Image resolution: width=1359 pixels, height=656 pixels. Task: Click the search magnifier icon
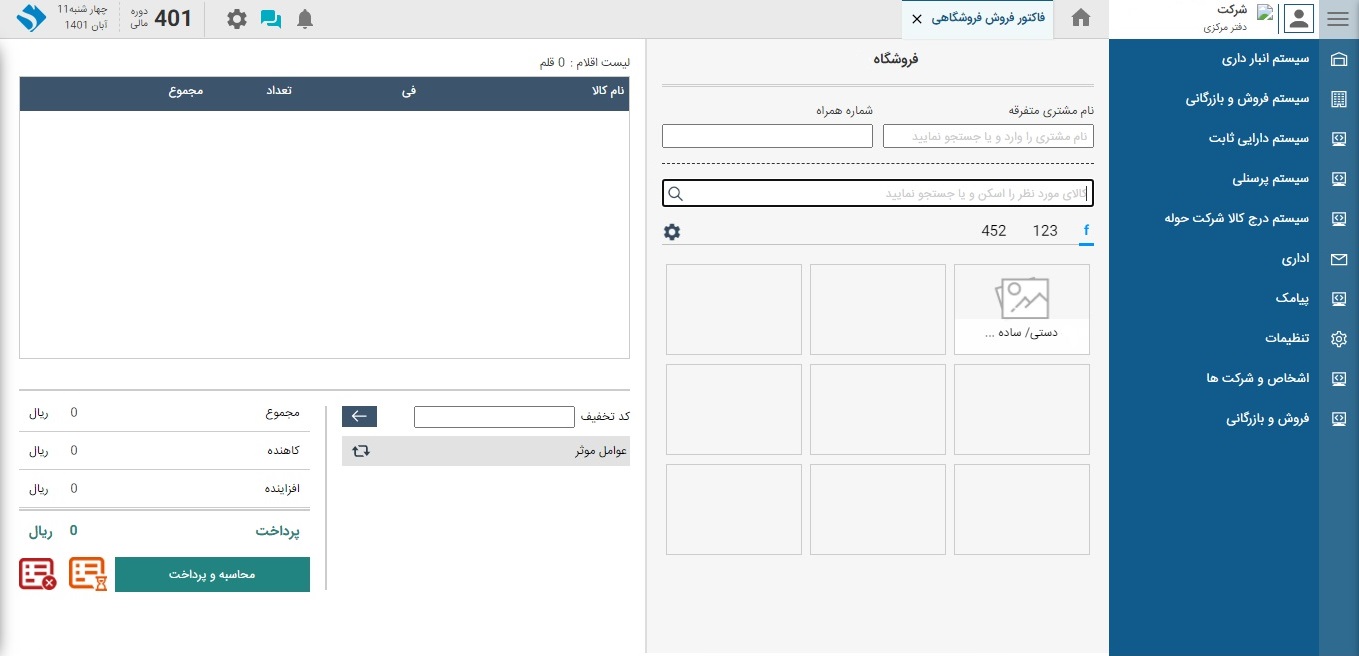click(676, 194)
